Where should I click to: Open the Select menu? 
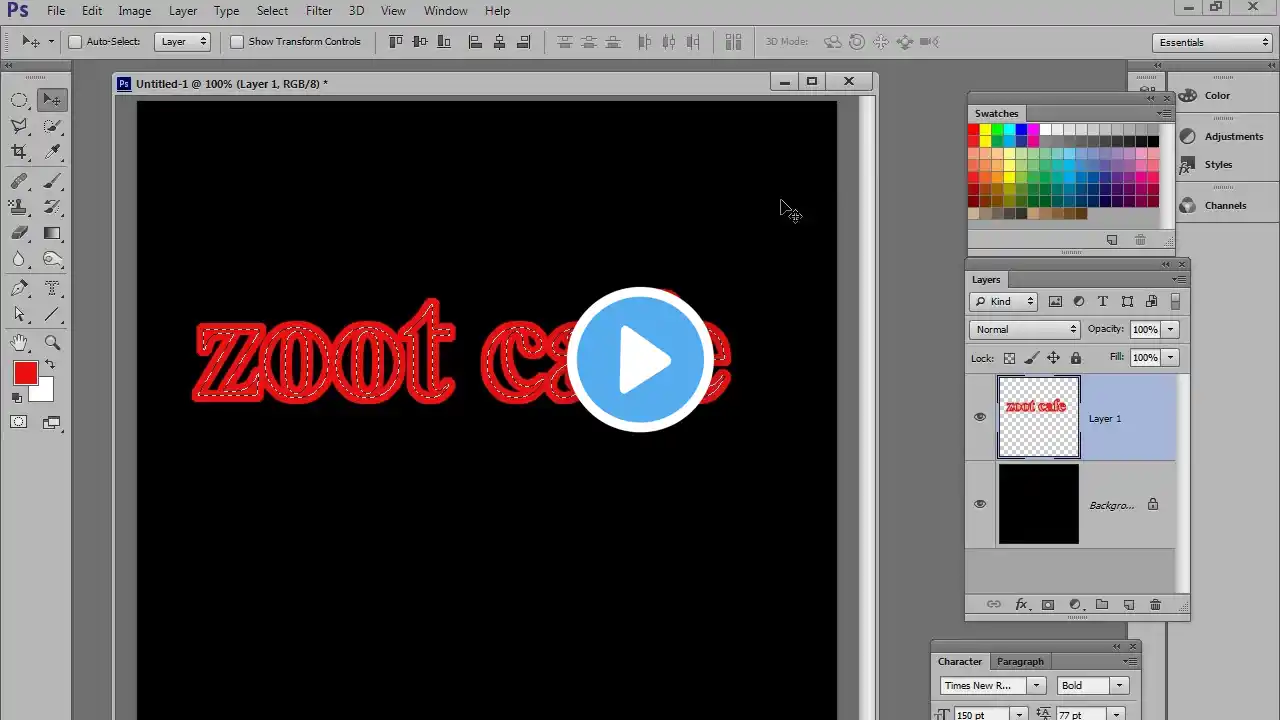click(272, 11)
